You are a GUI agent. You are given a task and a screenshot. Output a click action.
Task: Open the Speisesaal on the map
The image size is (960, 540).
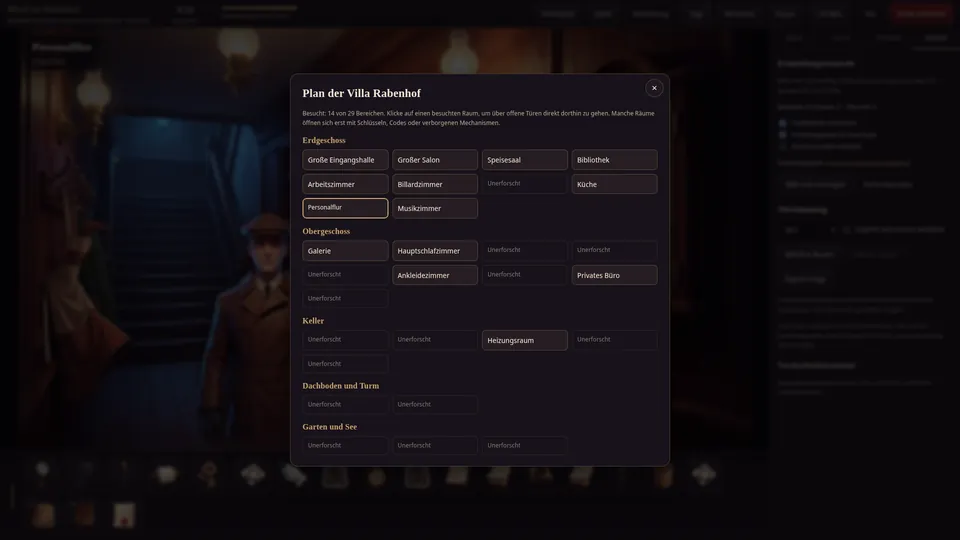525,160
